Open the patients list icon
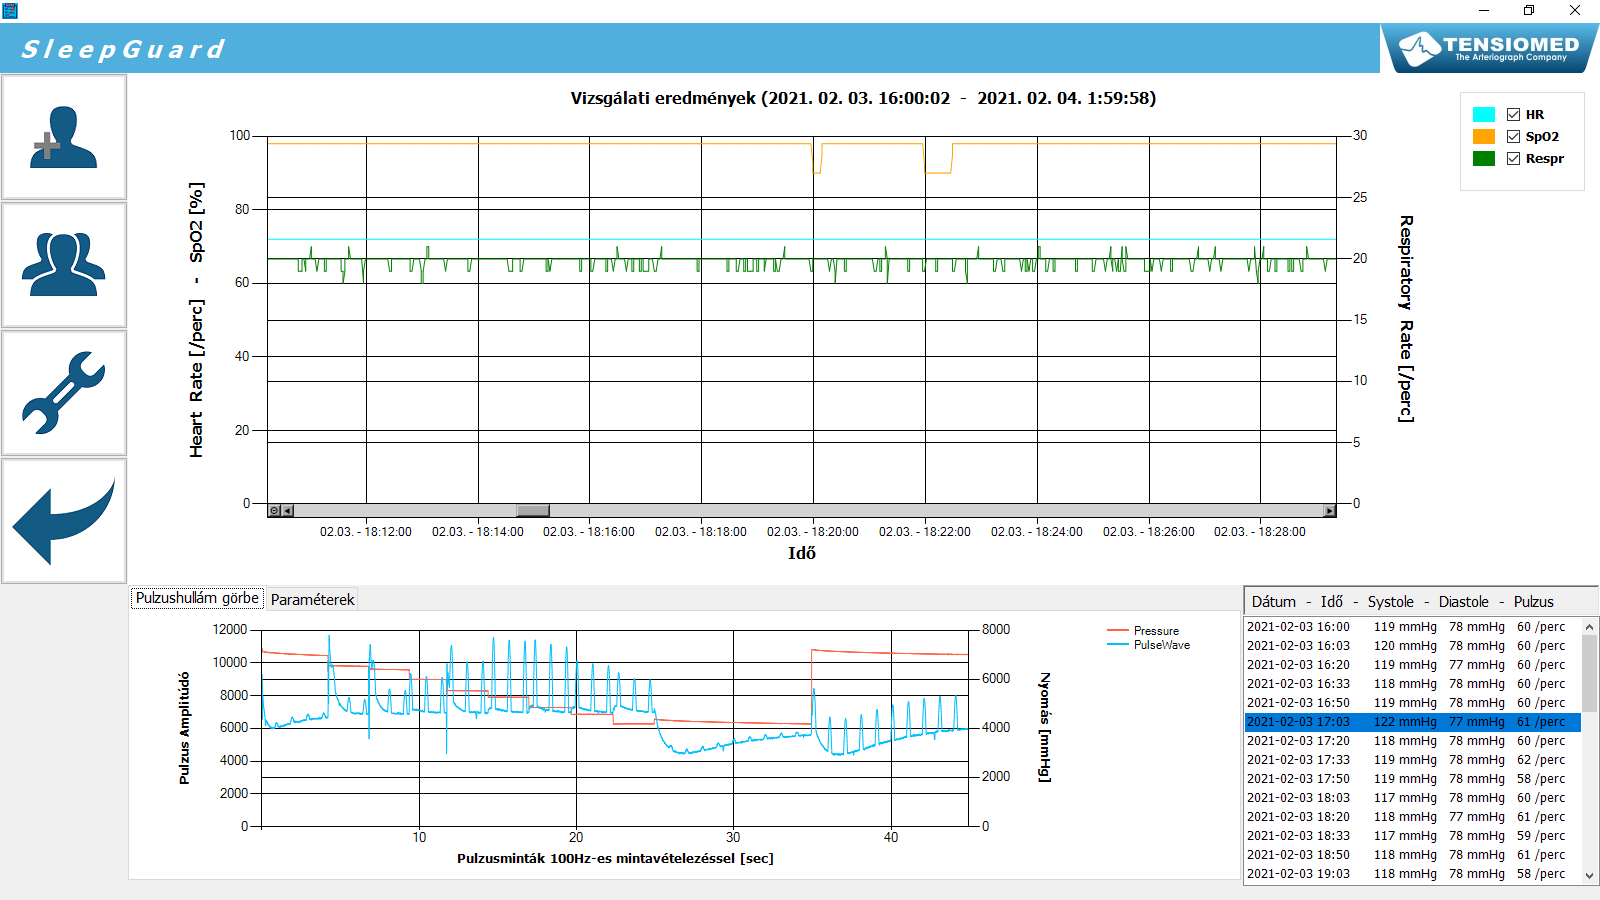The image size is (1600, 900). (64, 265)
